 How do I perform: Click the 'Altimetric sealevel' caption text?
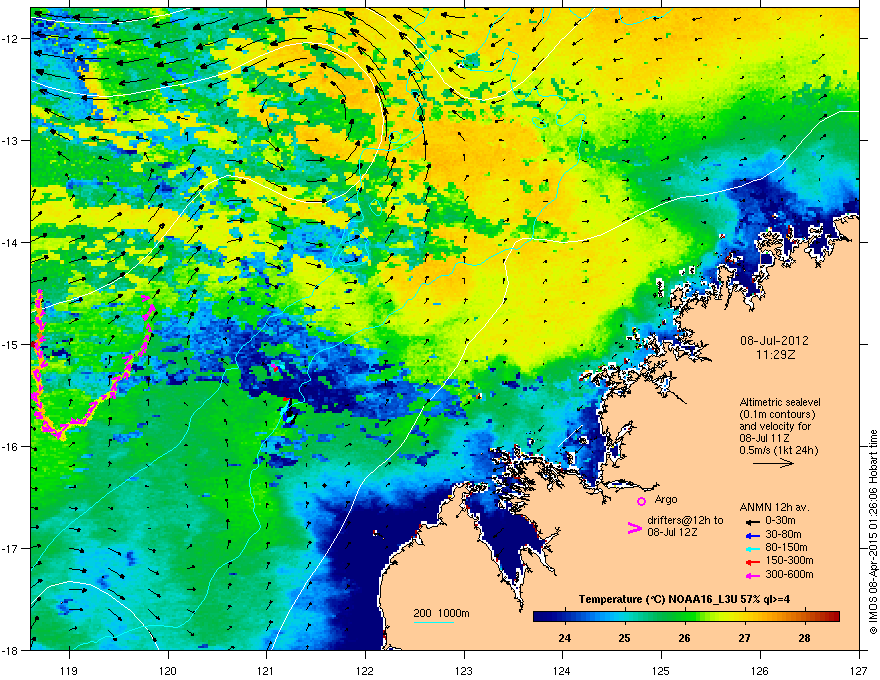coord(780,402)
